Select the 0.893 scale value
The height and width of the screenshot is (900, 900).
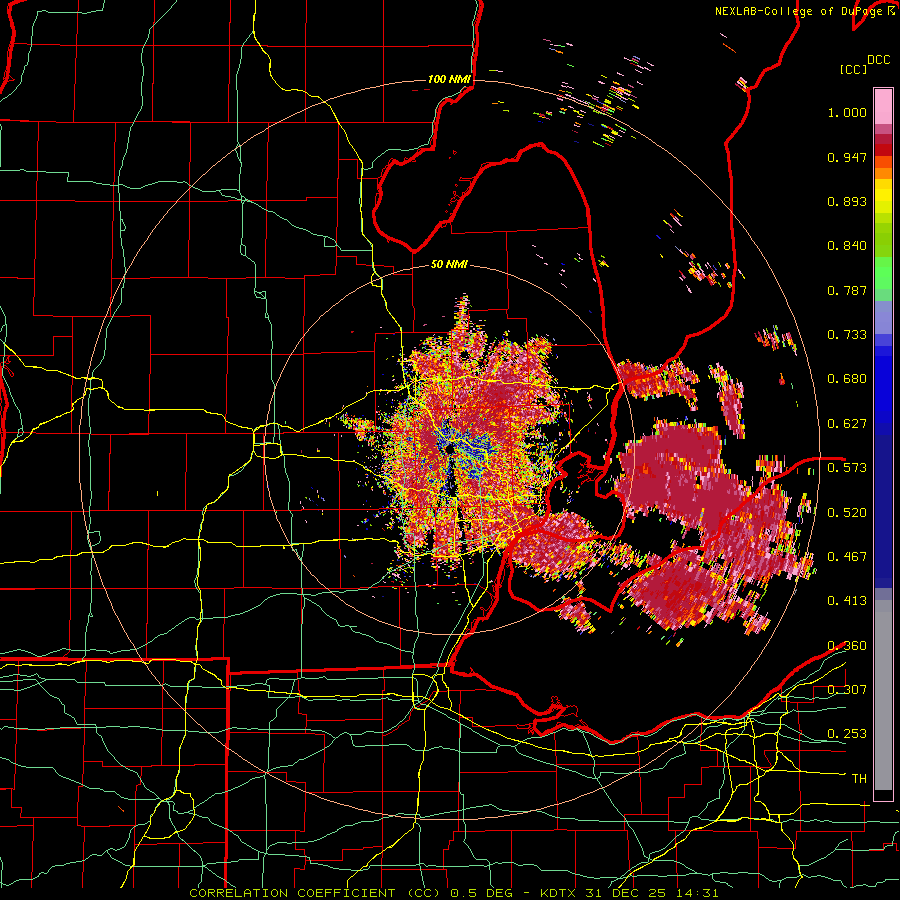pyautogui.click(x=847, y=201)
